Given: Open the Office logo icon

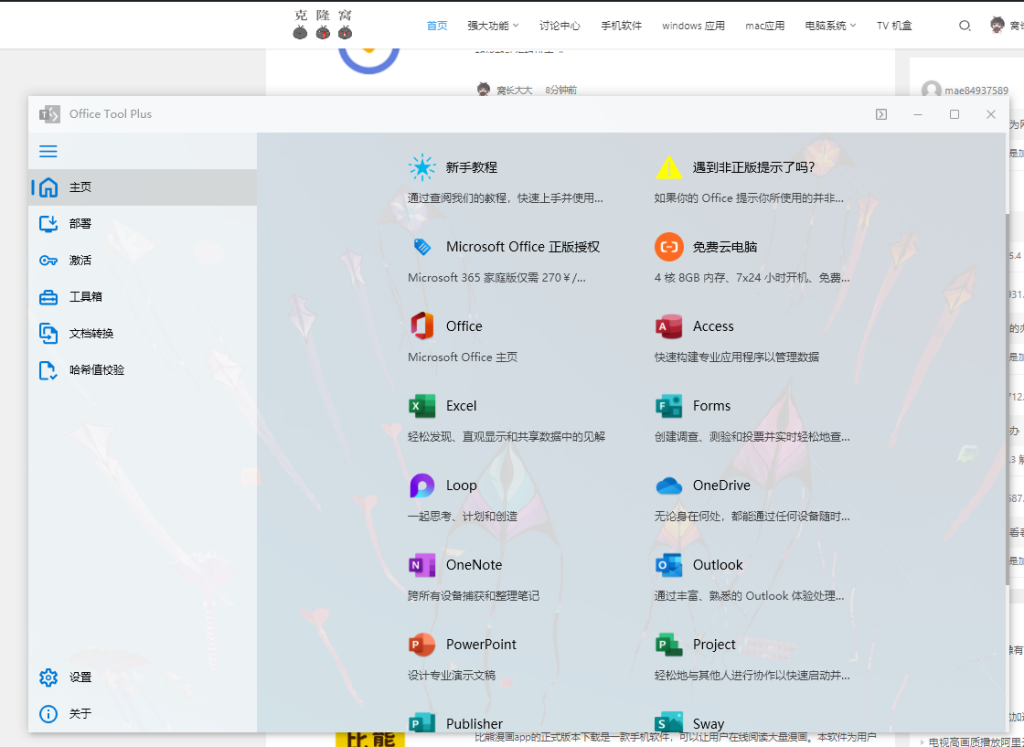Looking at the screenshot, I should [422, 326].
